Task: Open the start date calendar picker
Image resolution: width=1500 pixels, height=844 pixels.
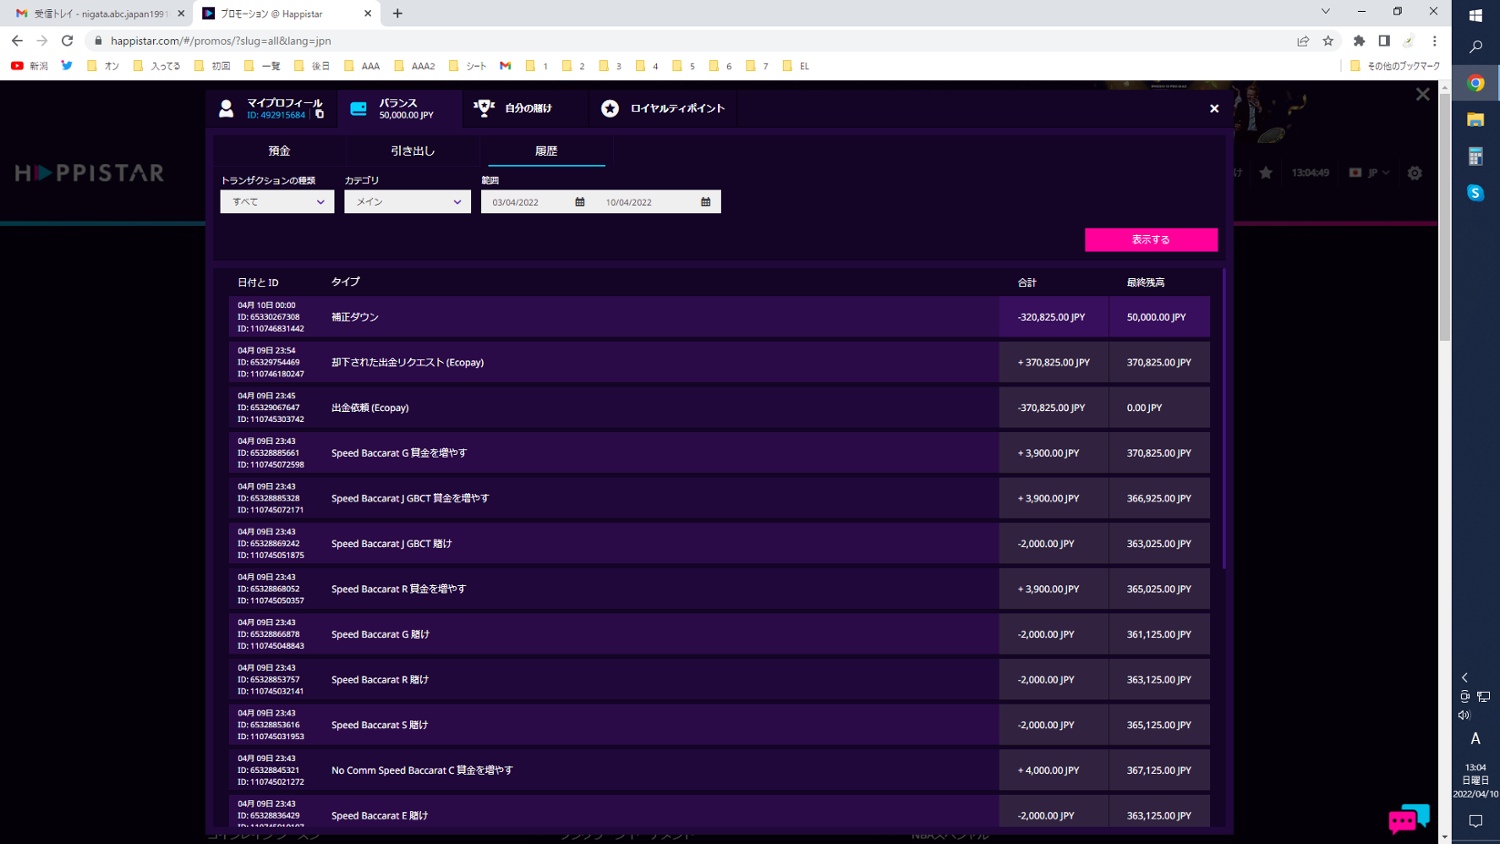Action: pyautogui.click(x=580, y=202)
